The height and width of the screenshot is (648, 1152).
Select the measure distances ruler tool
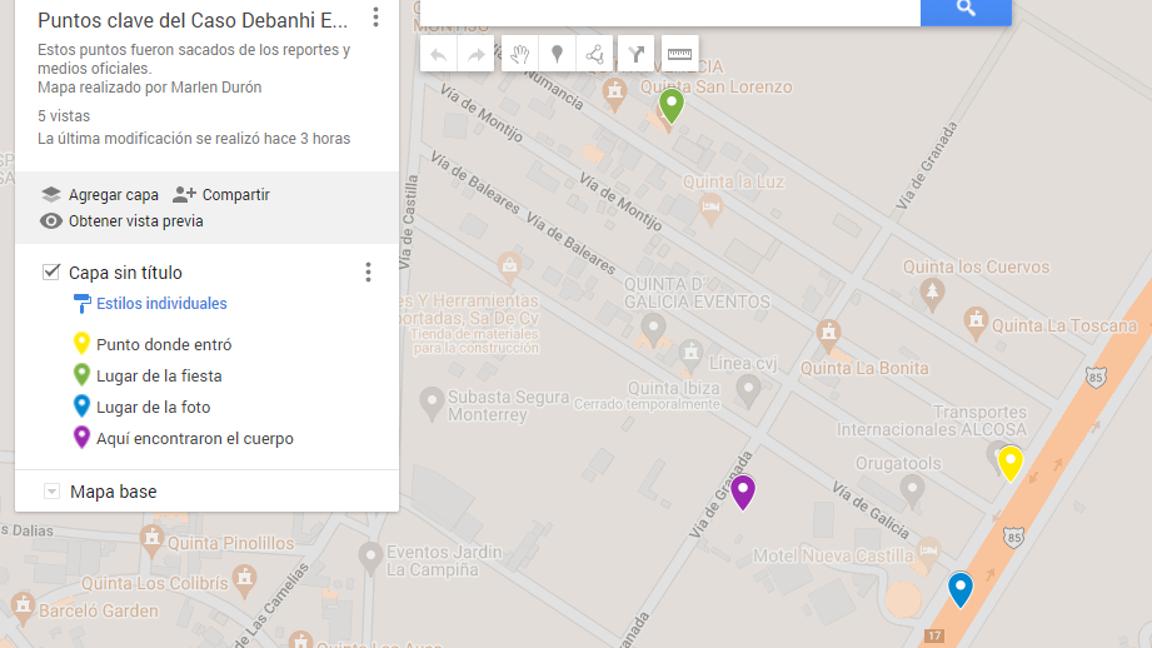(x=680, y=54)
